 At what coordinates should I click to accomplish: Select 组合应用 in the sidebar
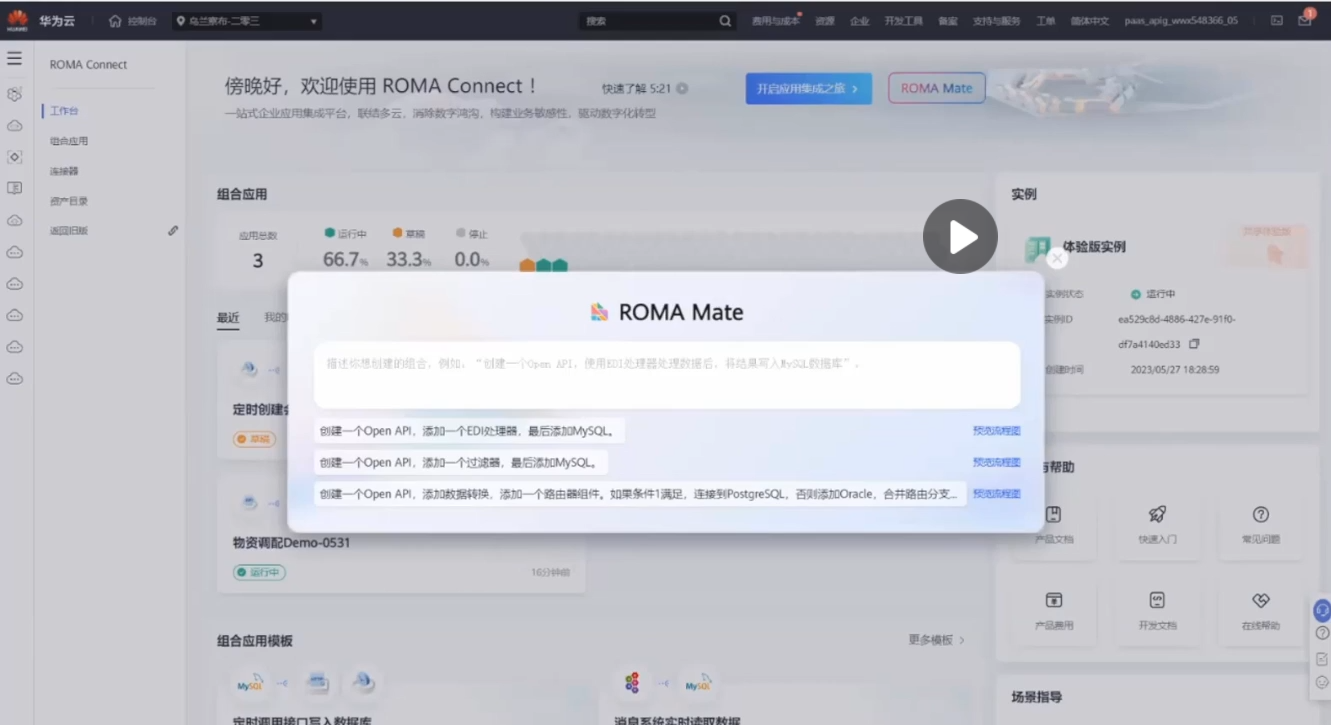69,141
